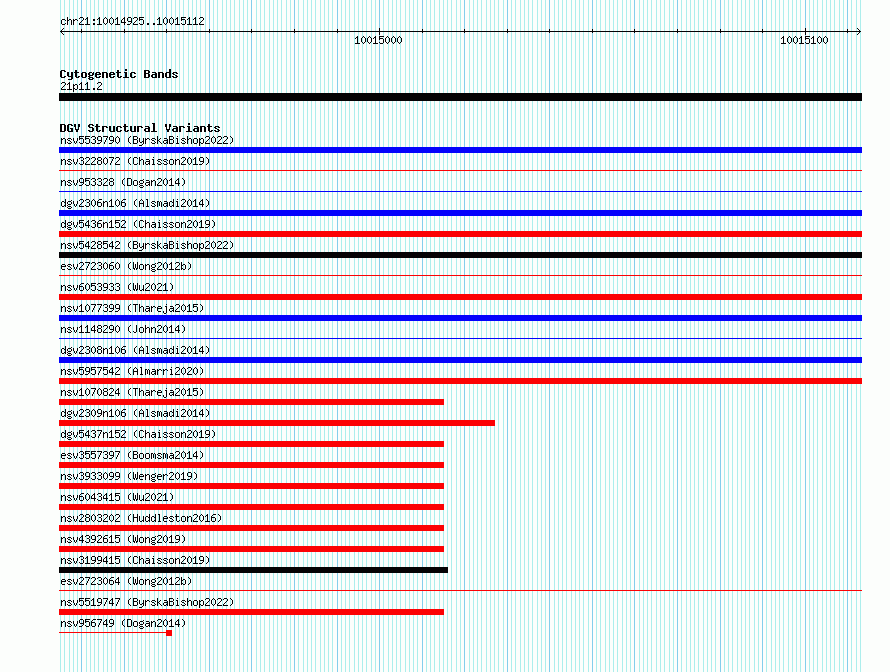Click the black bar under nsv5428542
This screenshot has height=672, width=890.
point(460,255)
